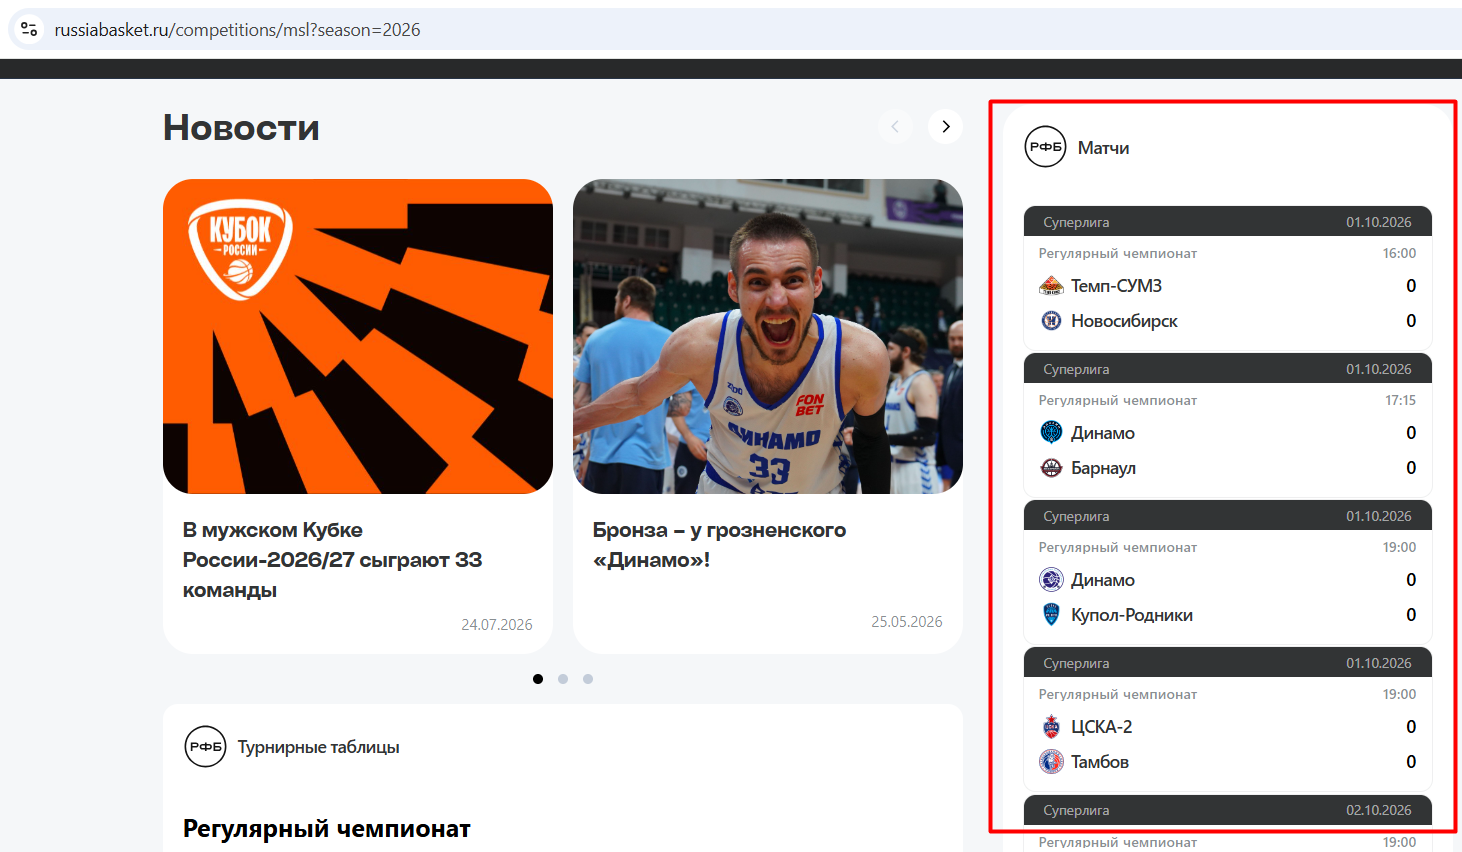The width and height of the screenshot is (1462, 852).
Task: Click the date 25.05.2026
Action: point(907,622)
